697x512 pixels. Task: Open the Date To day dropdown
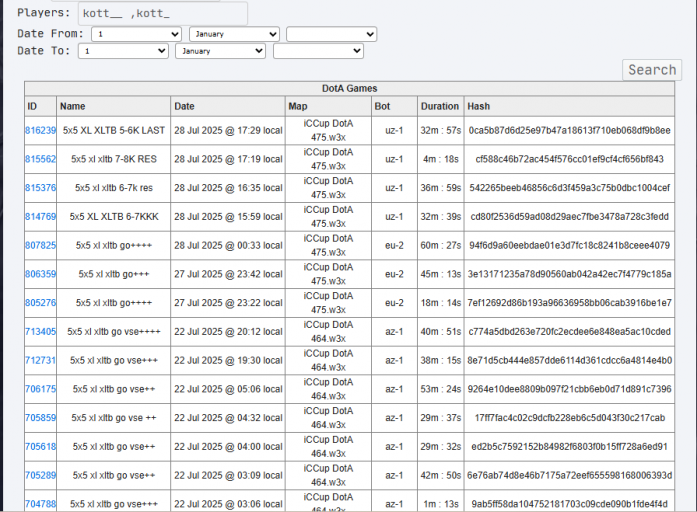tap(124, 51)
